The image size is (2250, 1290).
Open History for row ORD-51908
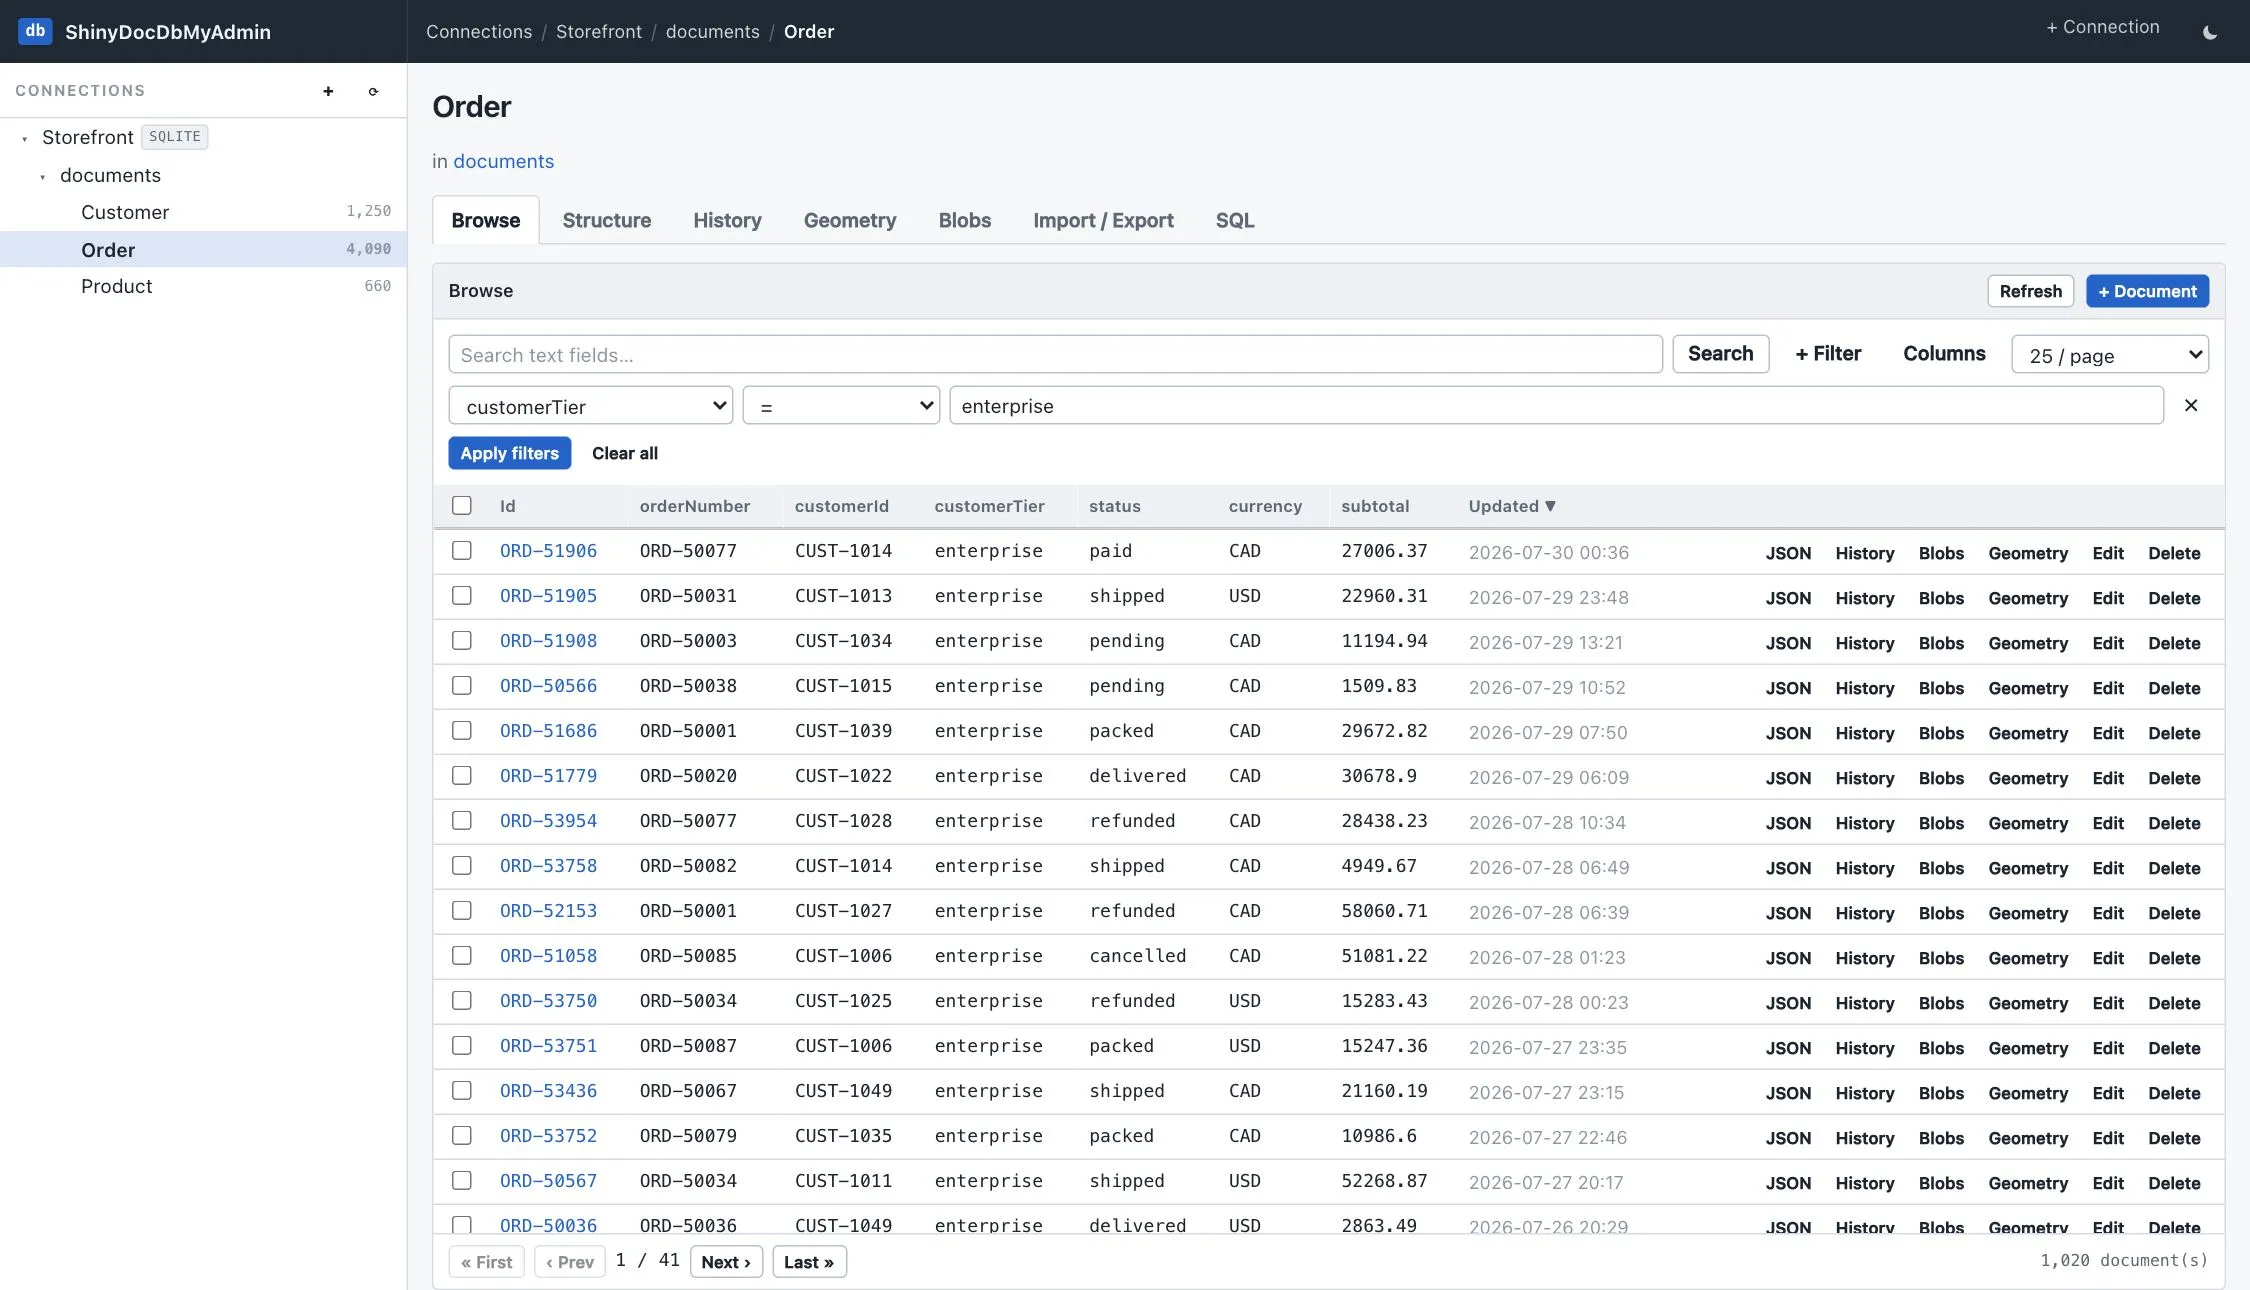1864,643
